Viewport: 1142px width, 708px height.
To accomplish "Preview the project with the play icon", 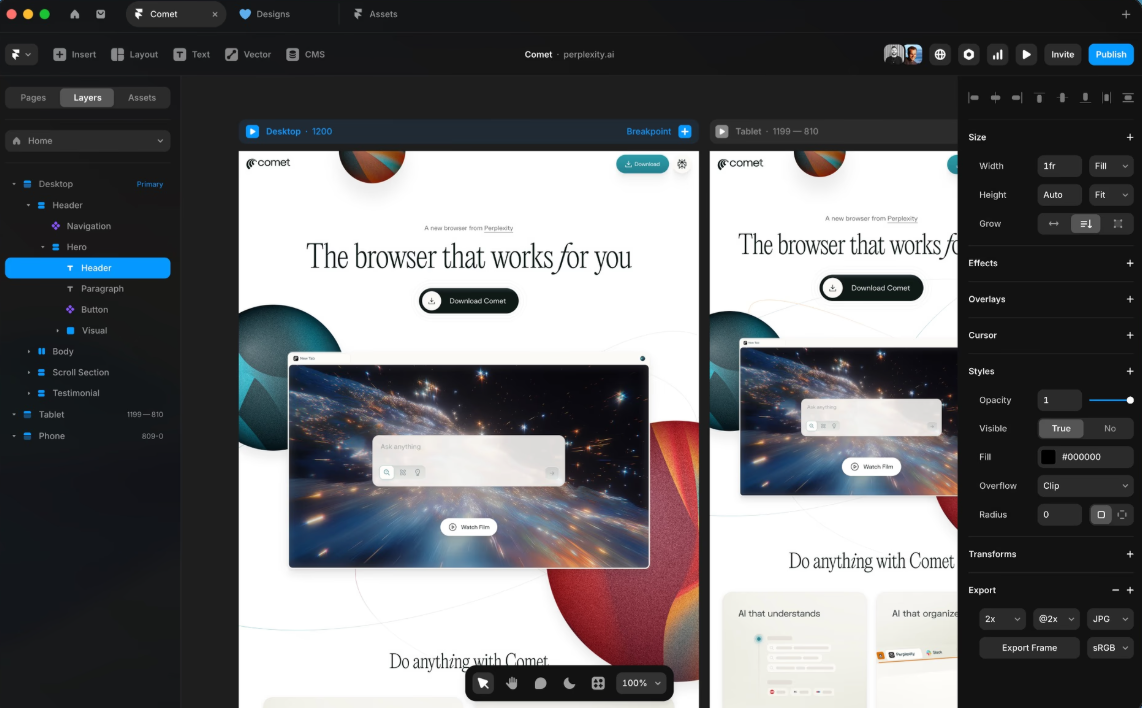I will (x=1026, y=54).
